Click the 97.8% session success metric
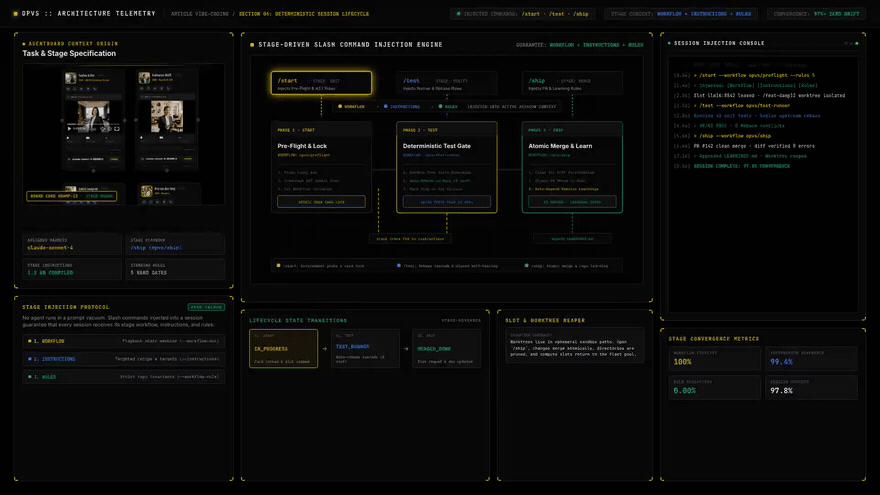The image size is (880, 495). click(811, 387)
